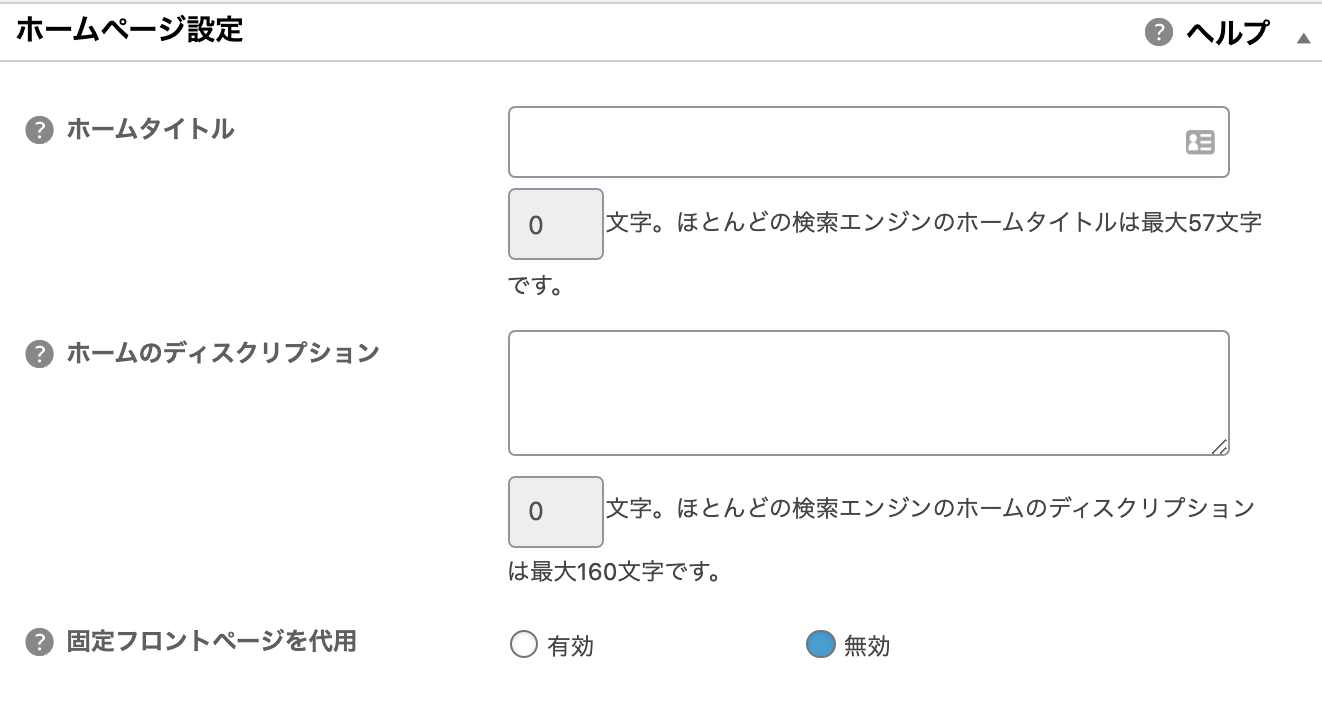
Task: Click the 固定フロントページを代用 label text
Action: click(x=212, y=641)
